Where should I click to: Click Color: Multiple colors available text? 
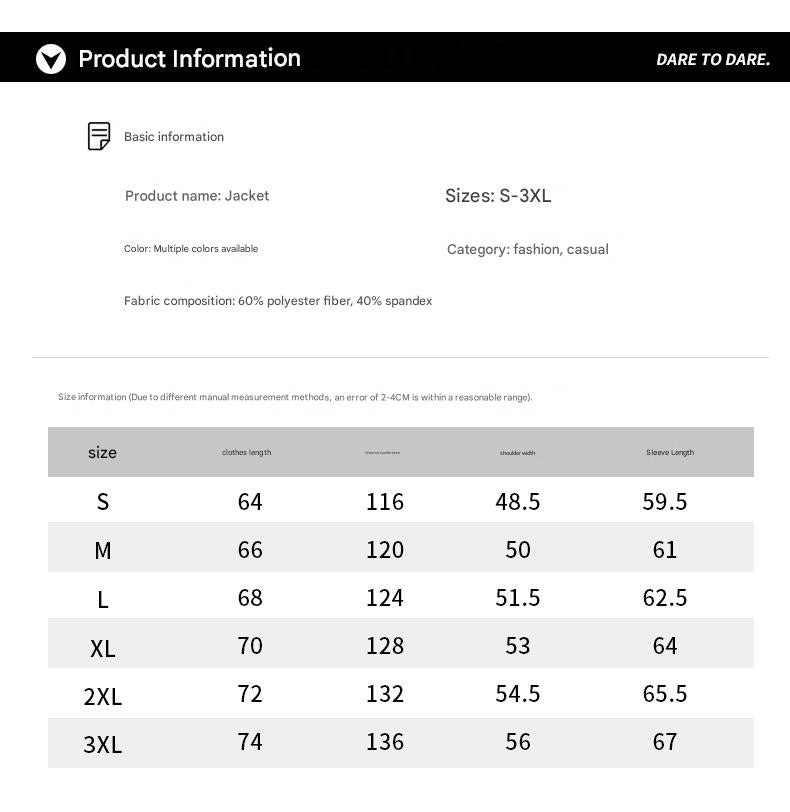tap(191, 249)
